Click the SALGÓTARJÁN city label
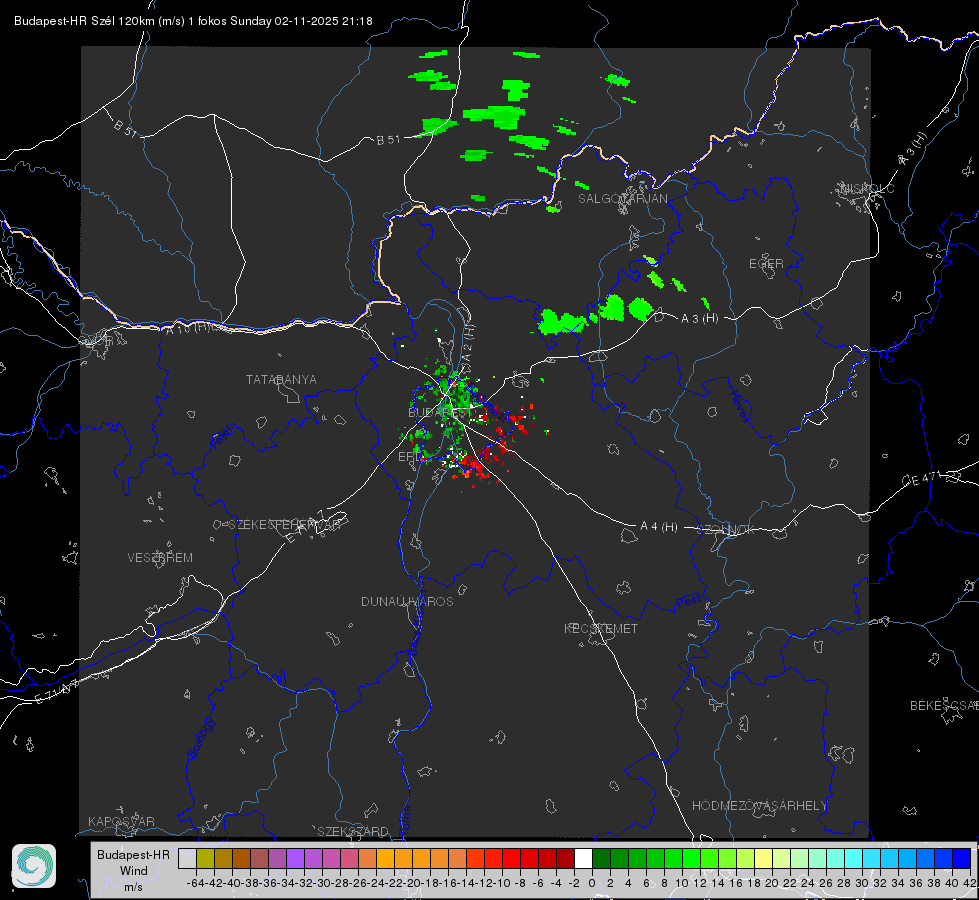 [622, 199]
